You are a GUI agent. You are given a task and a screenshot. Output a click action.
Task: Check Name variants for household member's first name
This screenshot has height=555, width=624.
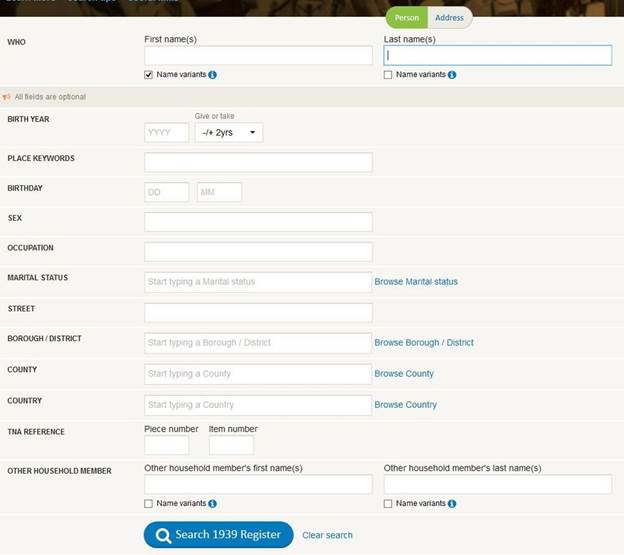[x=148, y=504]
